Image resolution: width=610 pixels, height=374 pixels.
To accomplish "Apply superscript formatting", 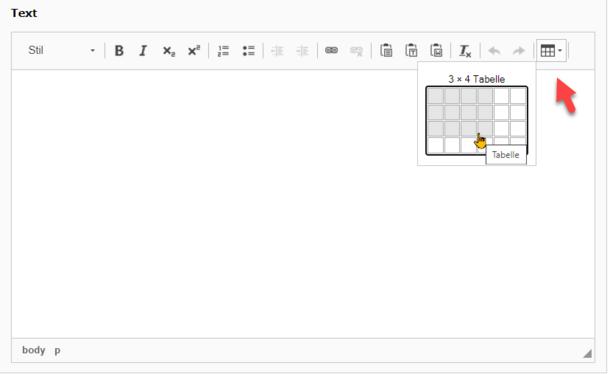I will [x=193, y=51].
